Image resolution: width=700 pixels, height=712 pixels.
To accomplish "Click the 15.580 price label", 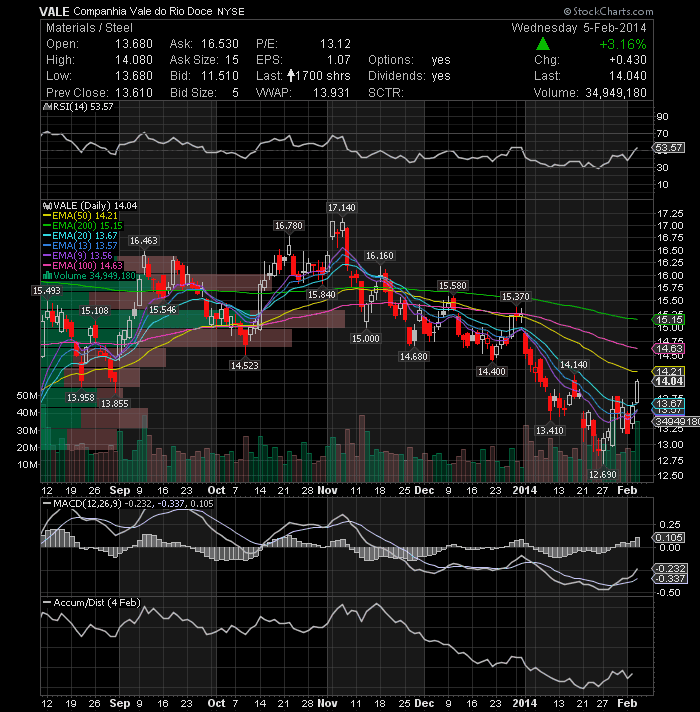I will point(453,286).
